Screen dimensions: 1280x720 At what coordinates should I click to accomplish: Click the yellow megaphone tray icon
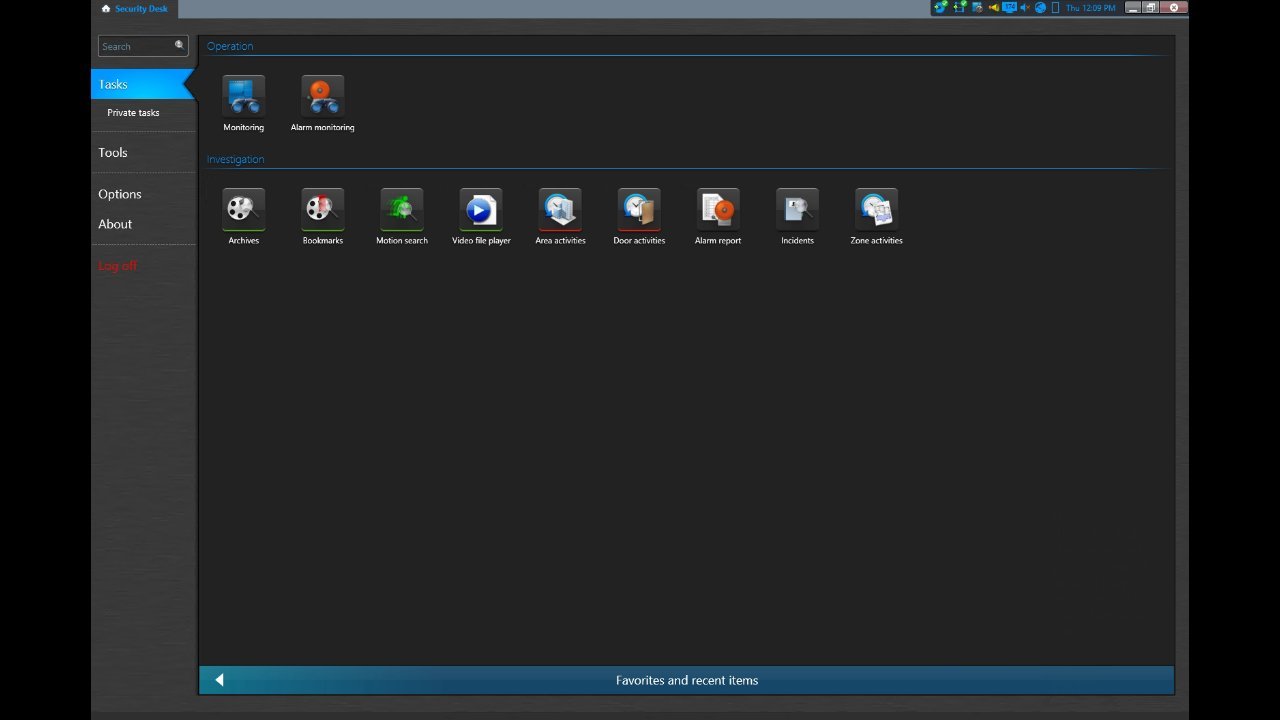[994, 8]
